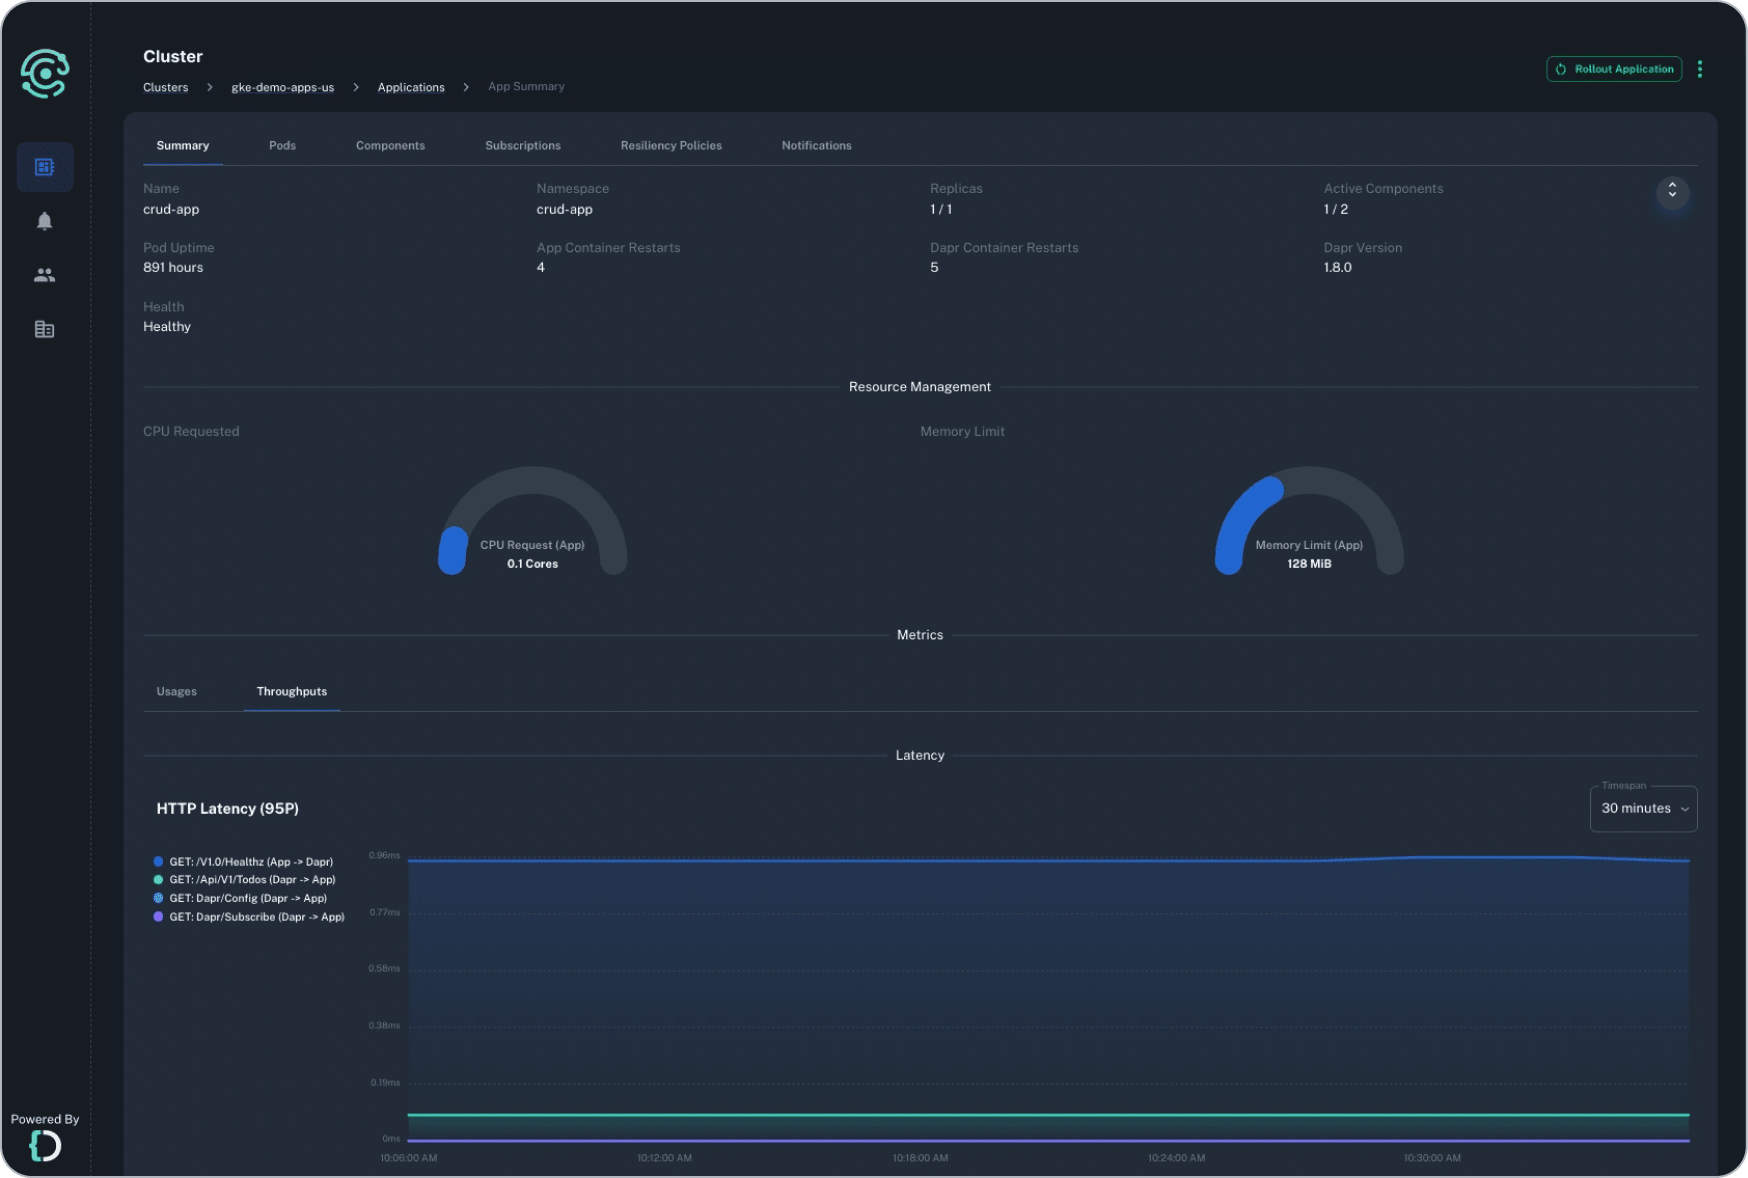Go to Clusters breadcrumb

(x=166, y=88)
